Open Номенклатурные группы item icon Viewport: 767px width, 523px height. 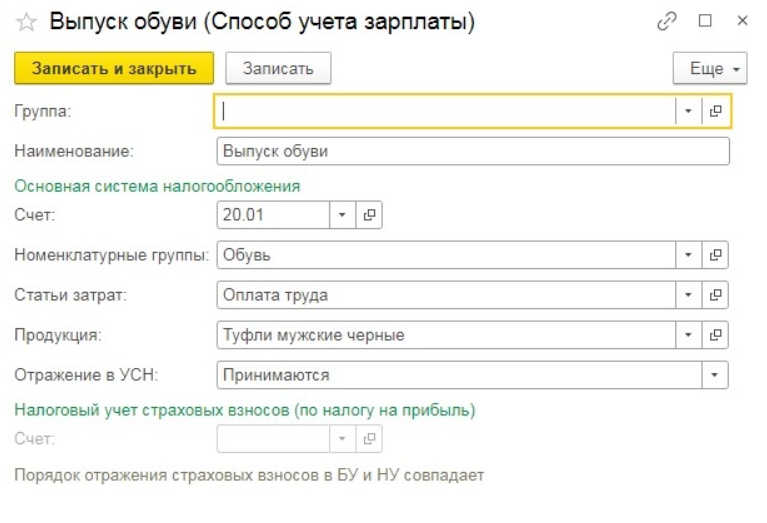(715, 255)
